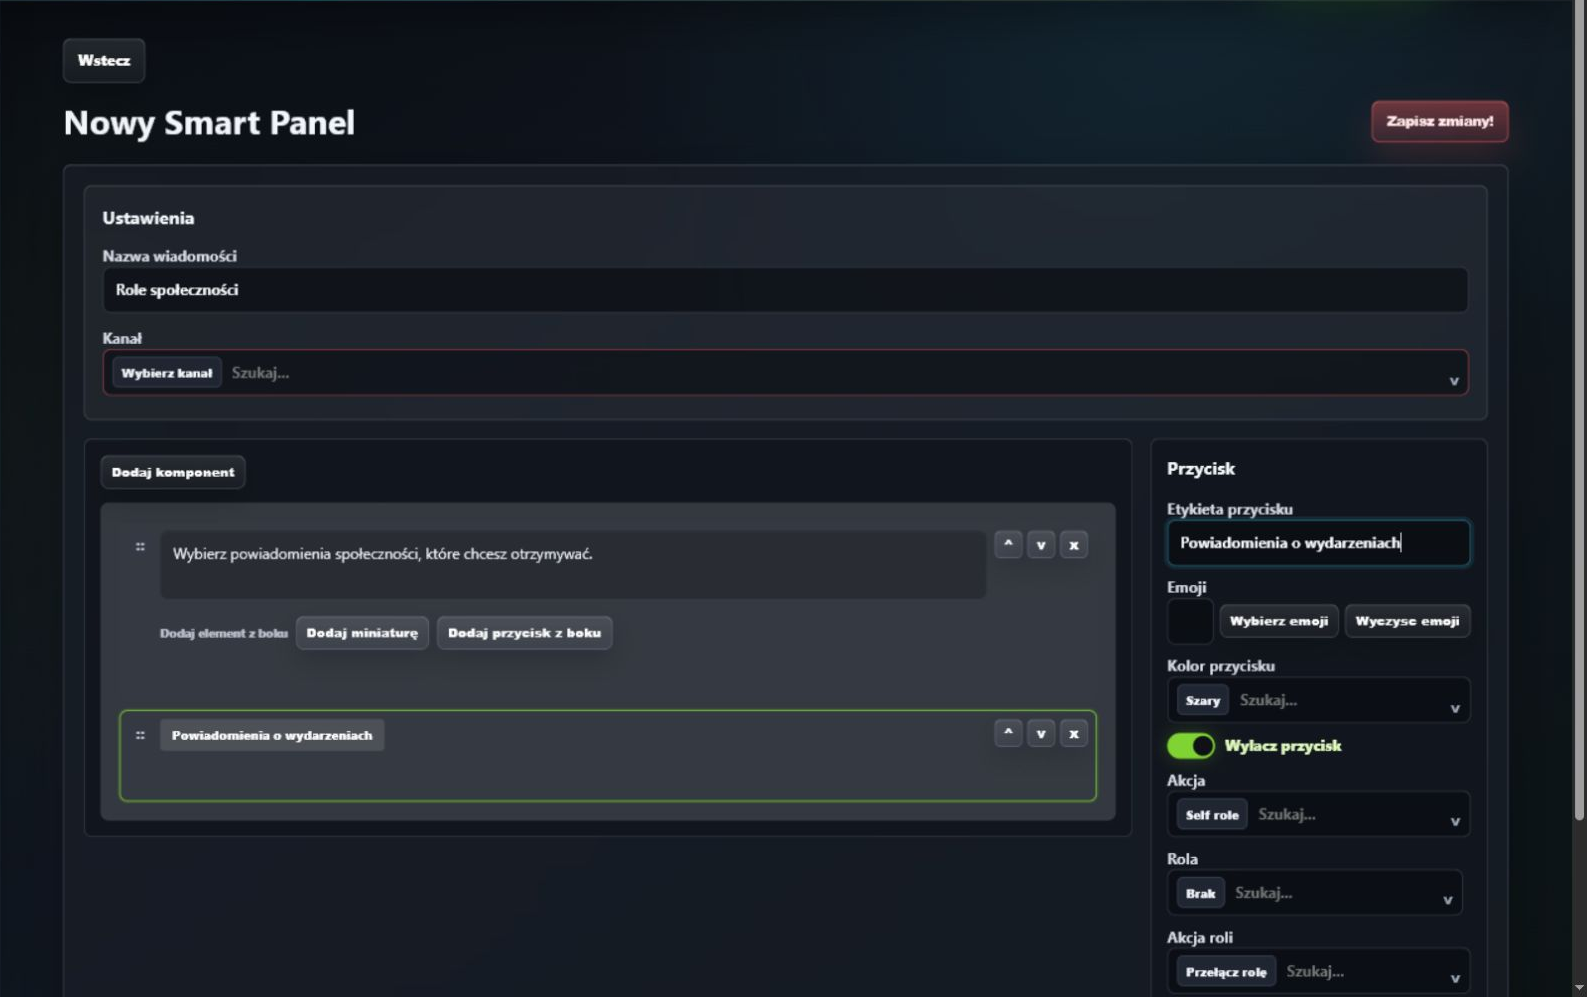This screenshot has width=1587, height=997.
Task: Select the empty emoji preview box
Action: click(x=1190, y=621)
